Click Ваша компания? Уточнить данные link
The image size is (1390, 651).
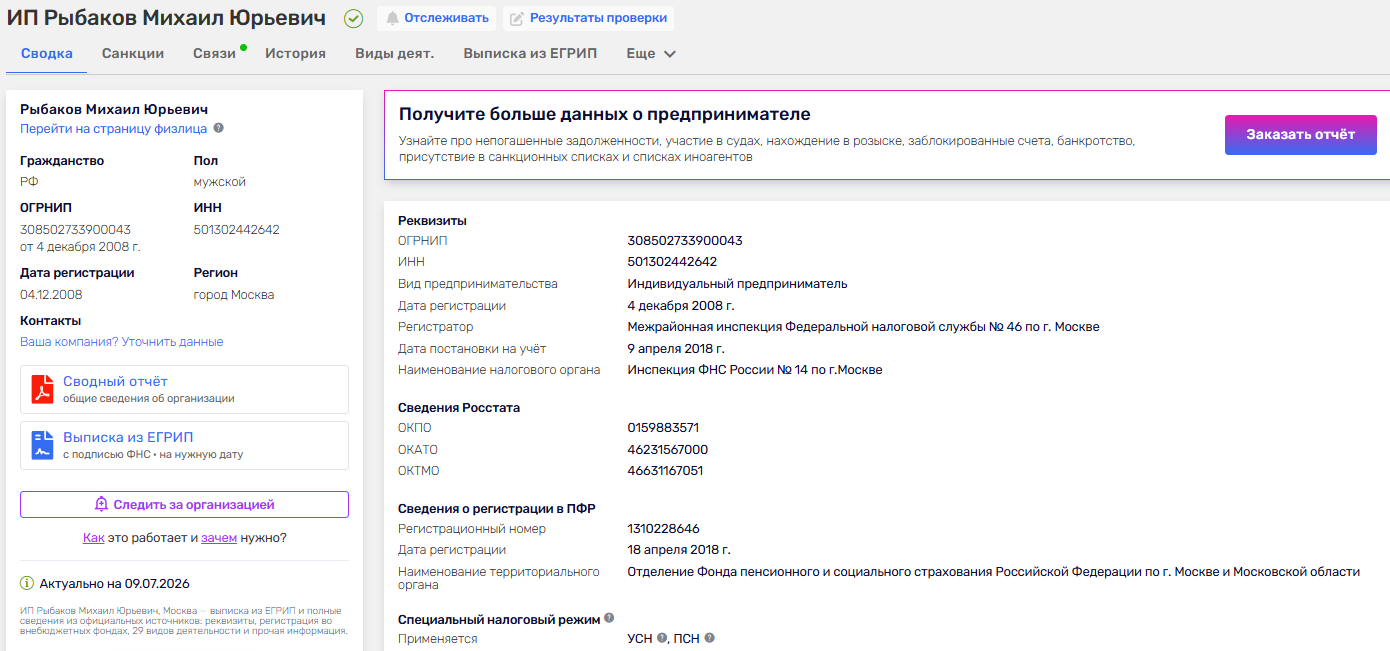click(122, 342)
